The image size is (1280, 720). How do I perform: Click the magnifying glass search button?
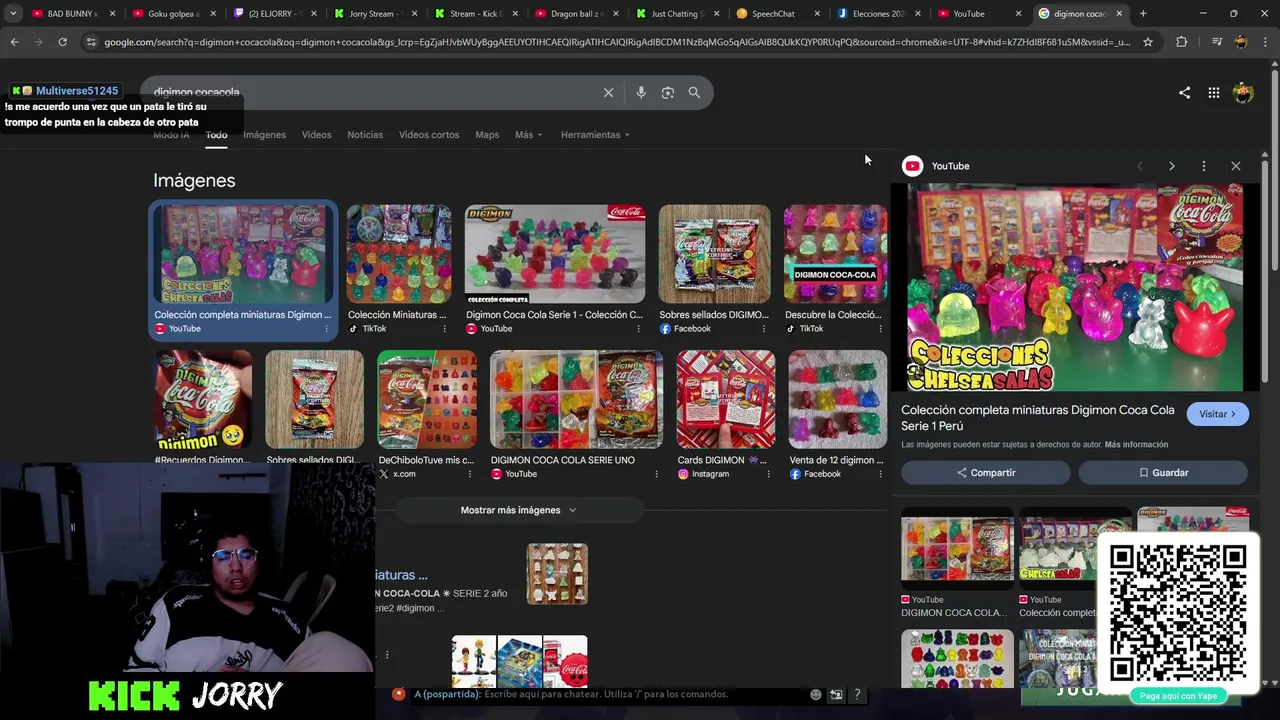point(694,92)
